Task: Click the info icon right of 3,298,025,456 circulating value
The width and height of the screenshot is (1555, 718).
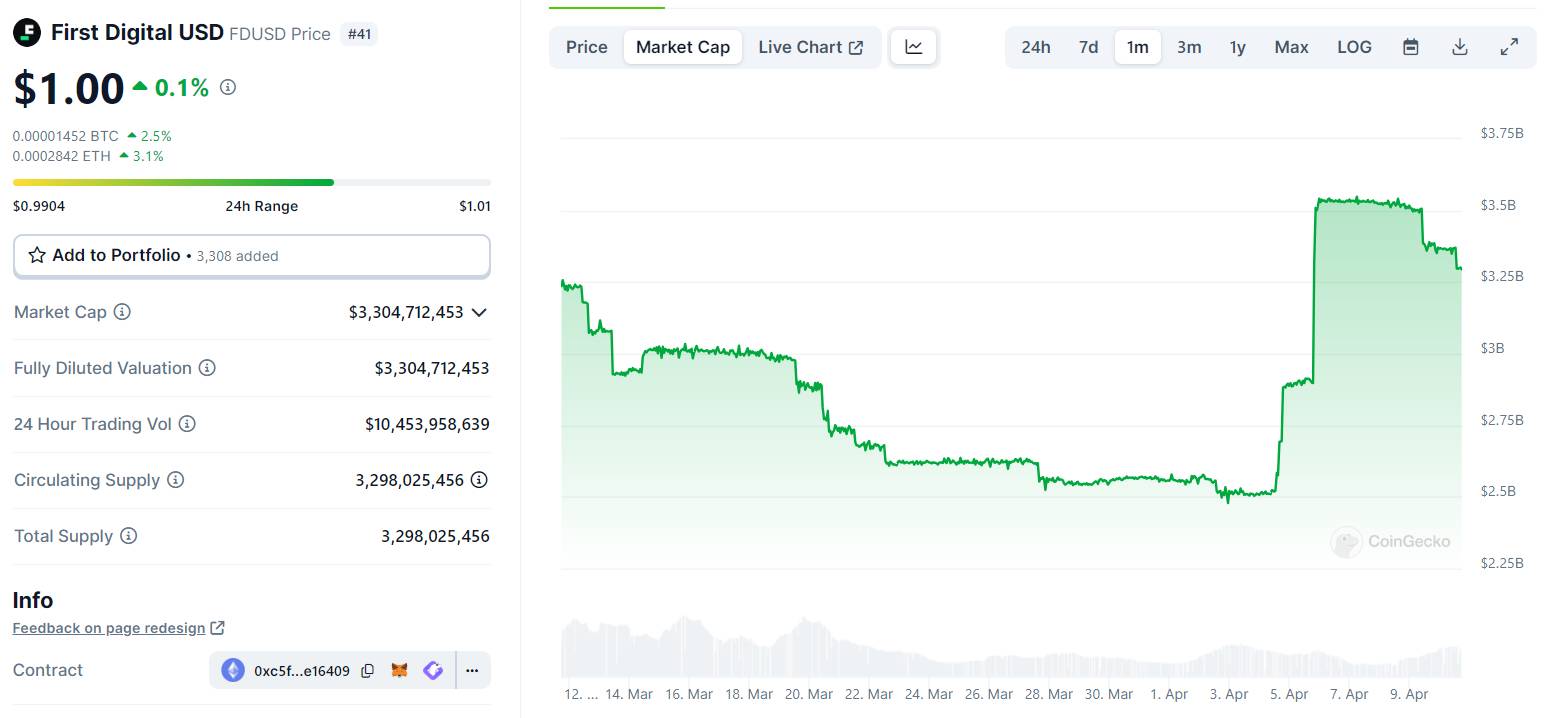Action: point(479,480)
